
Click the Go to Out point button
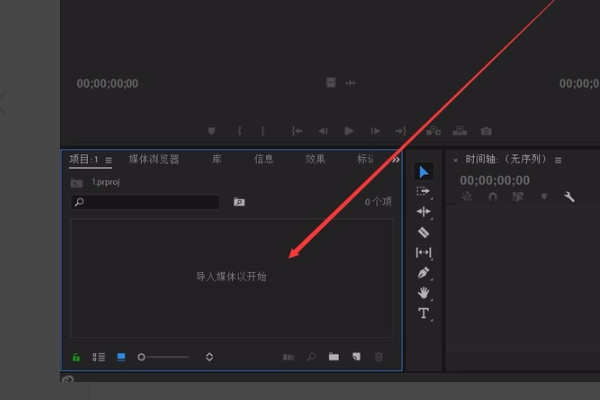tap(401, 131)
